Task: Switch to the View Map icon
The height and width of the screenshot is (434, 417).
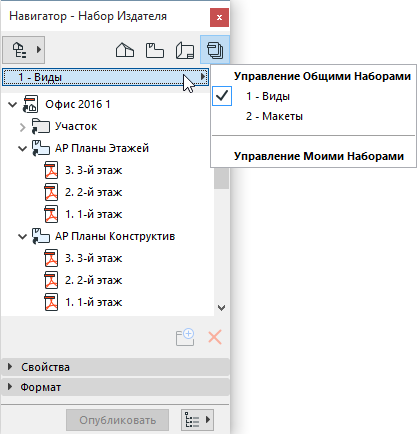Action: tap(155, 50)
